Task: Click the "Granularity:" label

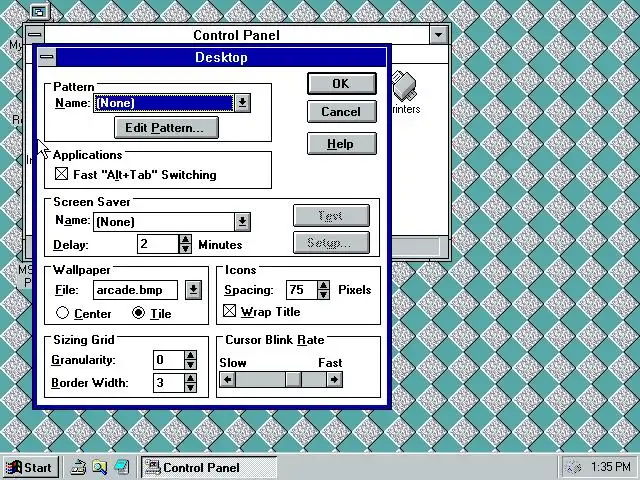Action: [83, 360]
